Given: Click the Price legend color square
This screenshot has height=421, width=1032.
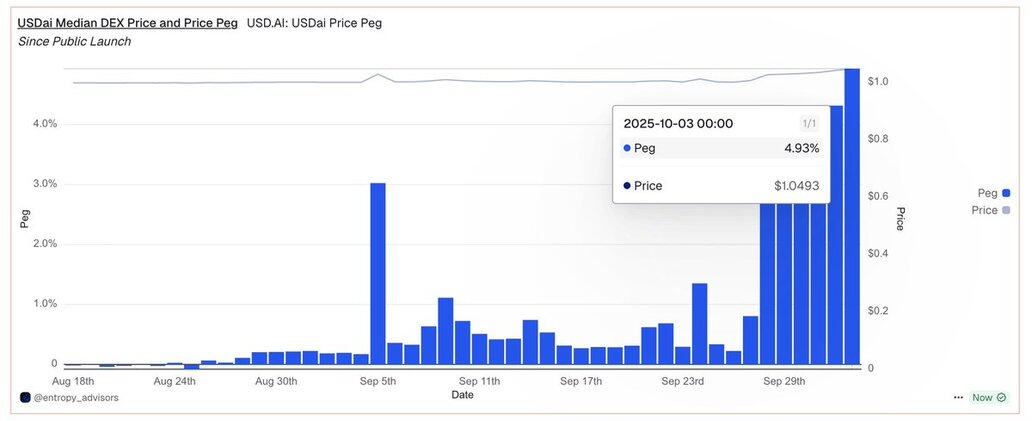Looking at the screenshot, I should pos(1007,211).
